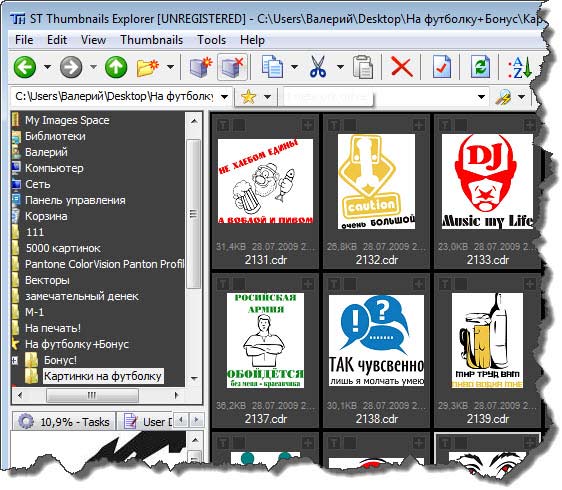
Task: Select Компьютер in folder tree
Action: click(x=54, y=168)
